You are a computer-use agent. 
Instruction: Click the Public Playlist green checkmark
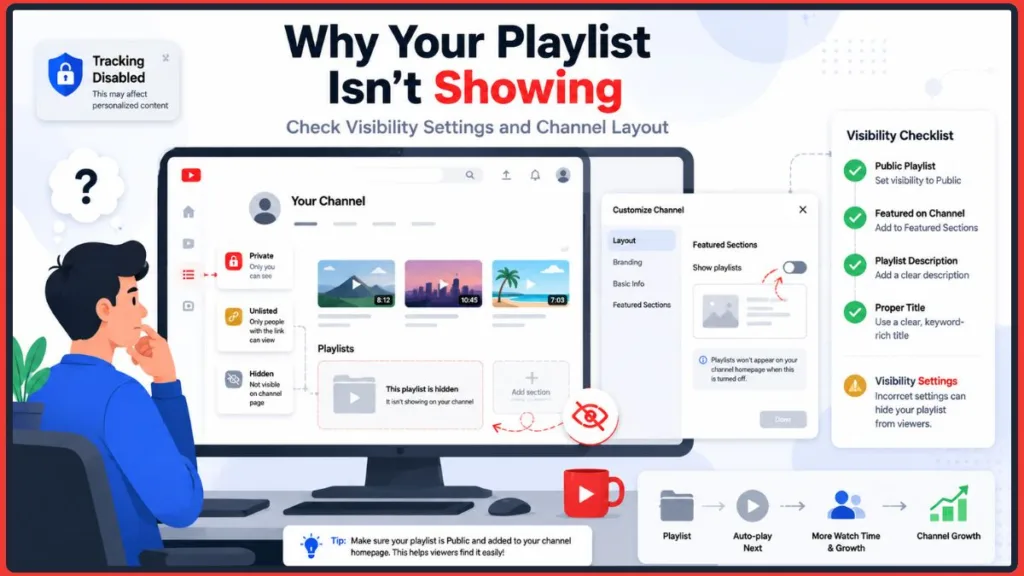tap(854, 171)
